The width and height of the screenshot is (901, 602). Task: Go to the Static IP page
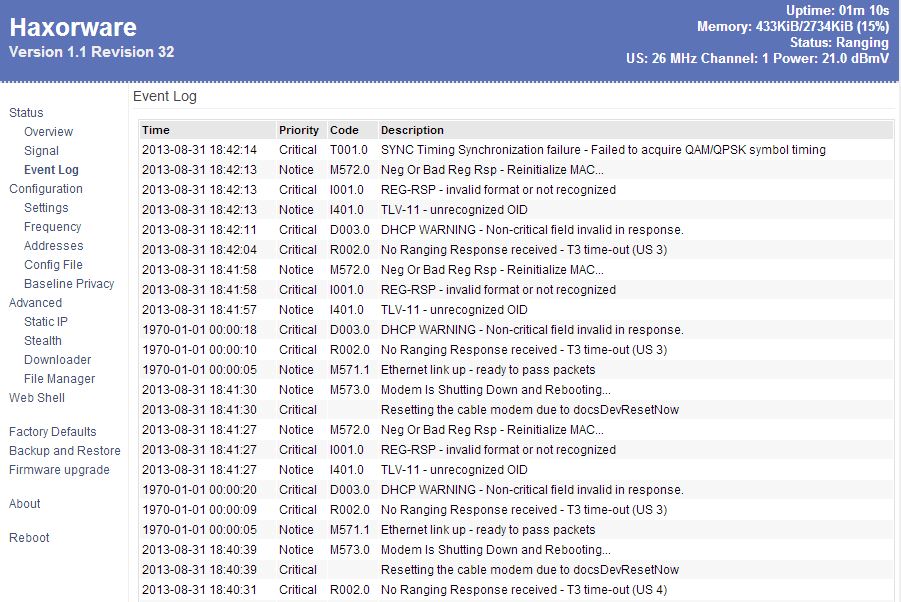point(46,322)
